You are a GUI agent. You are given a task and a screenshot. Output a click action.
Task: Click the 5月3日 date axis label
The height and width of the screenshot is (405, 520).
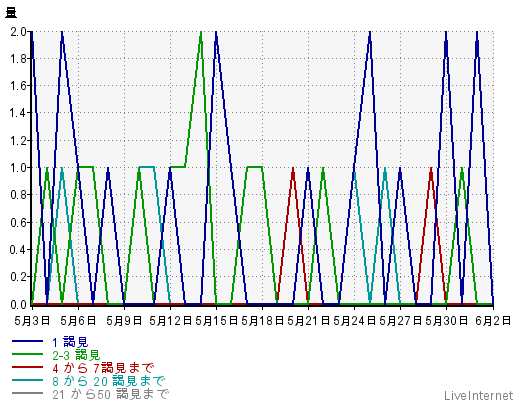pos(32,321)
